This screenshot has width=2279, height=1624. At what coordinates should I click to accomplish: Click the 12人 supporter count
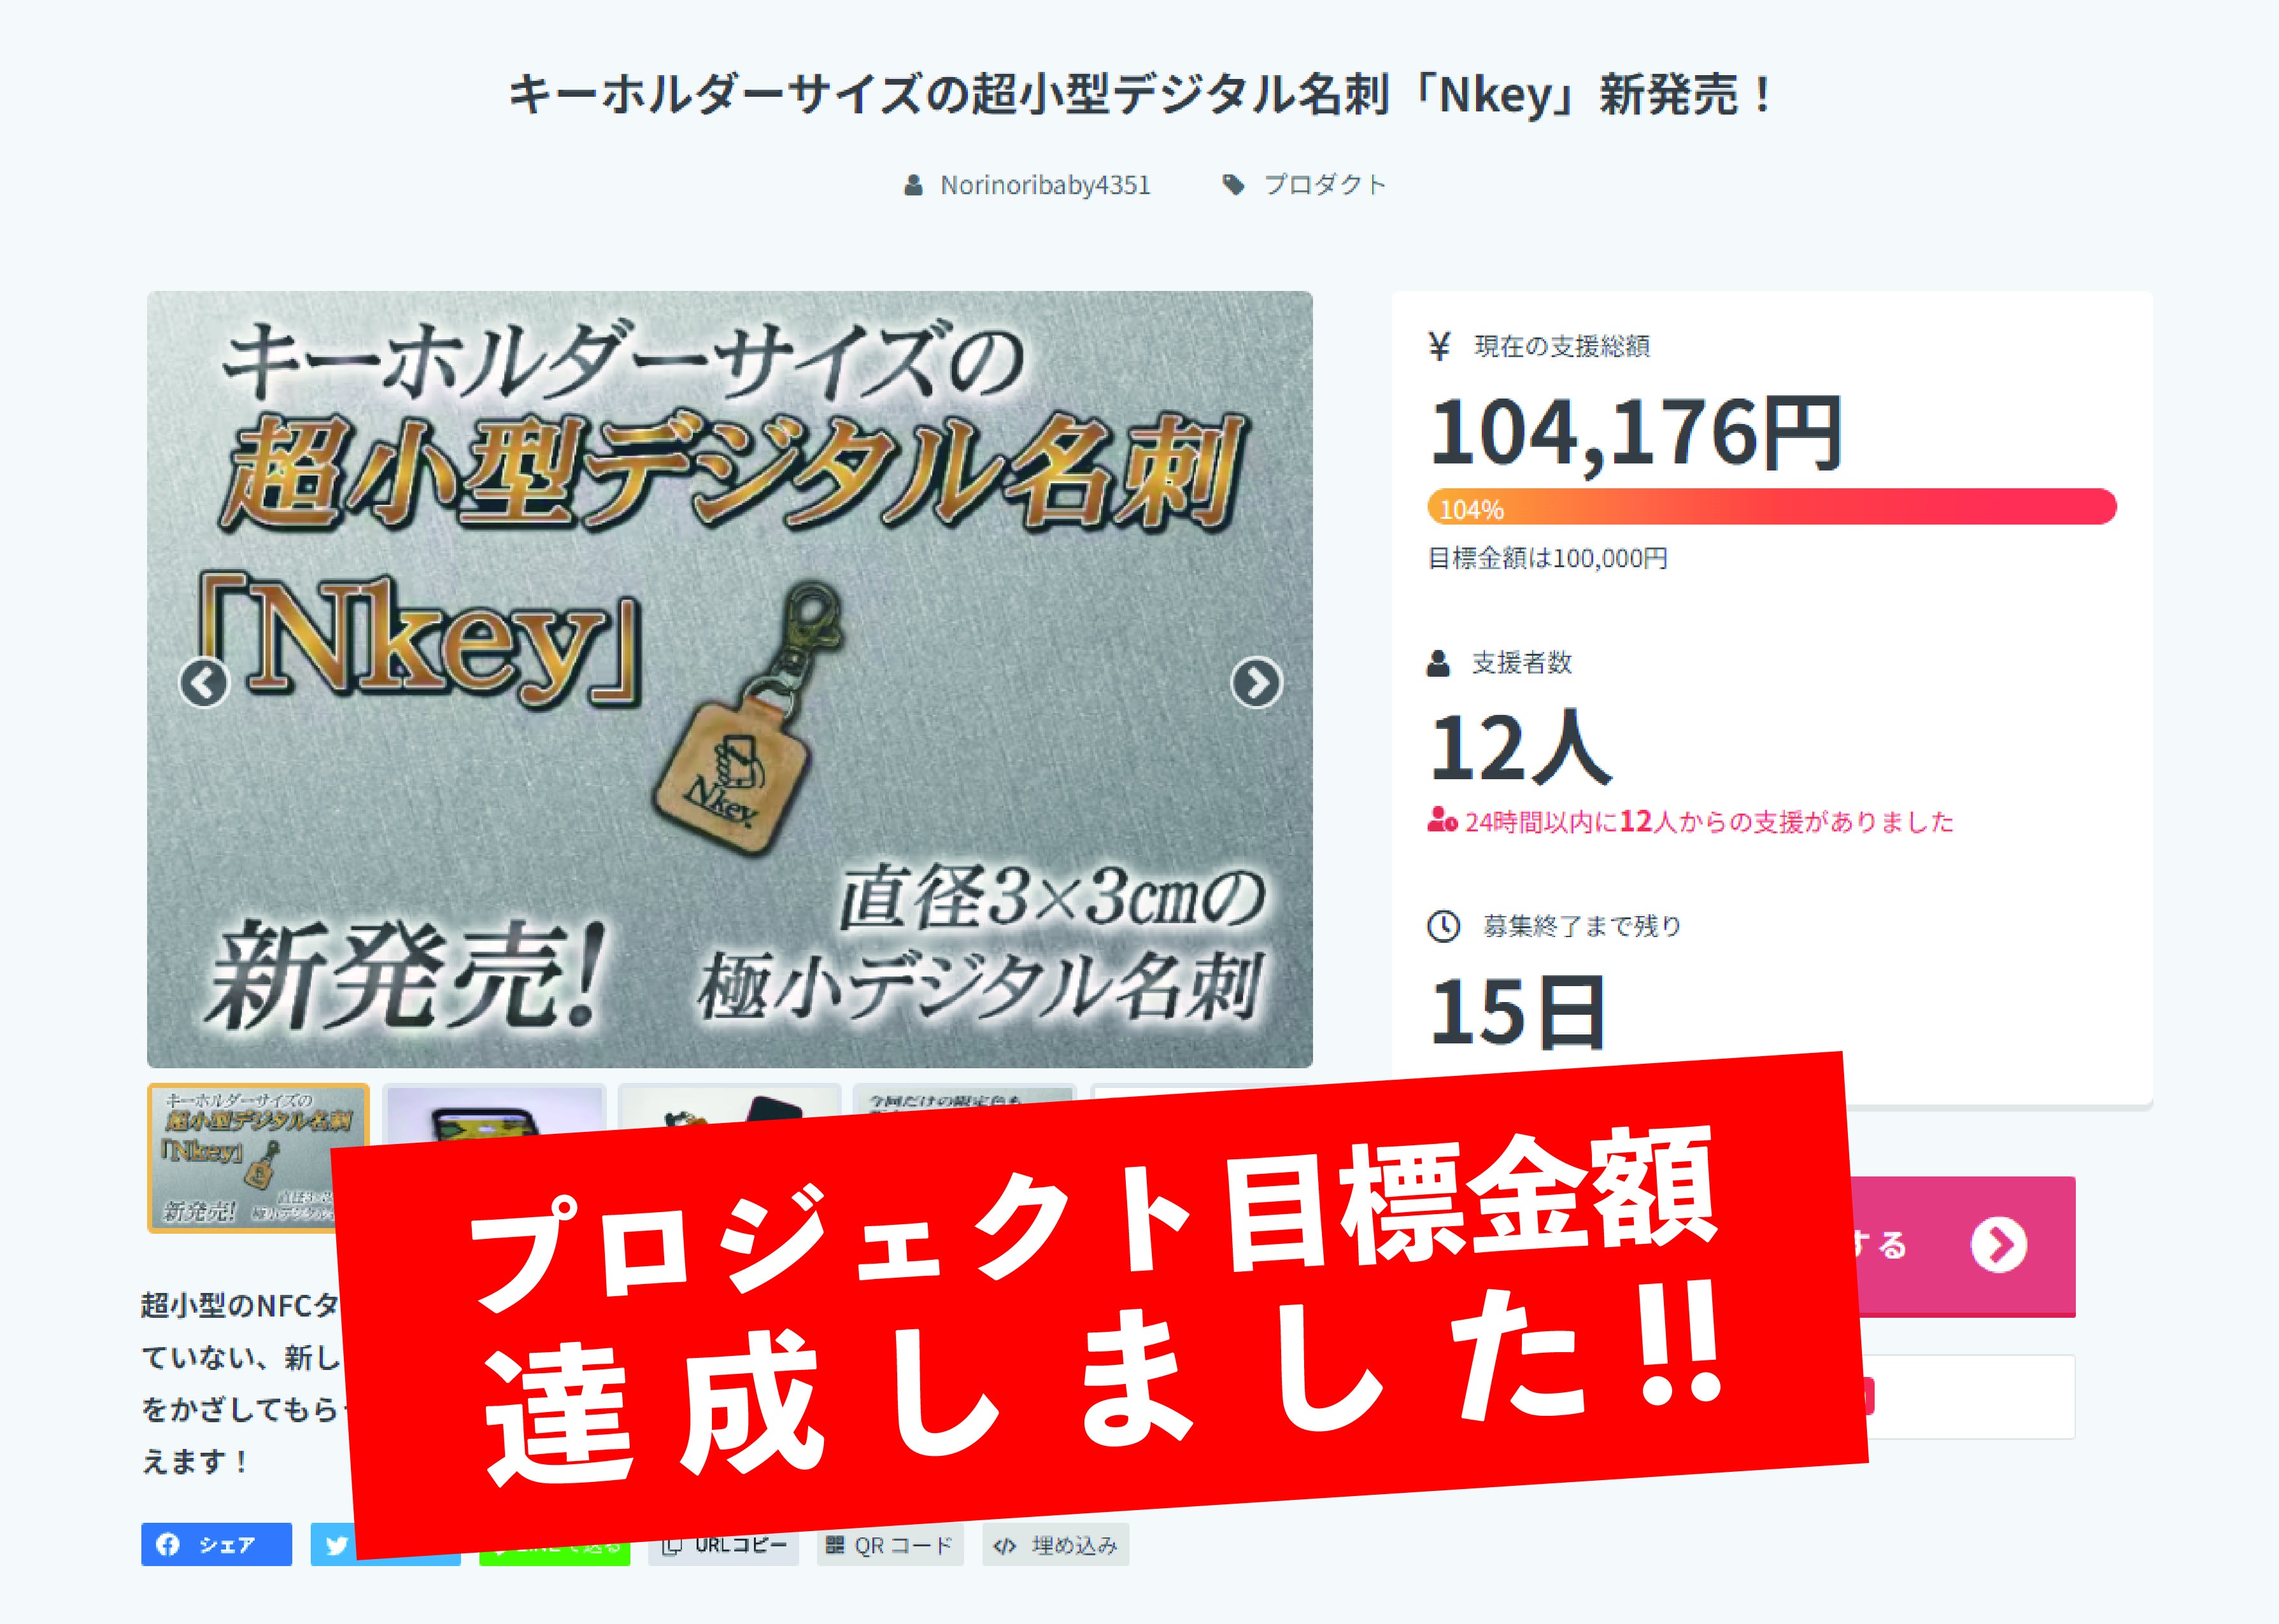[1520, 747]
